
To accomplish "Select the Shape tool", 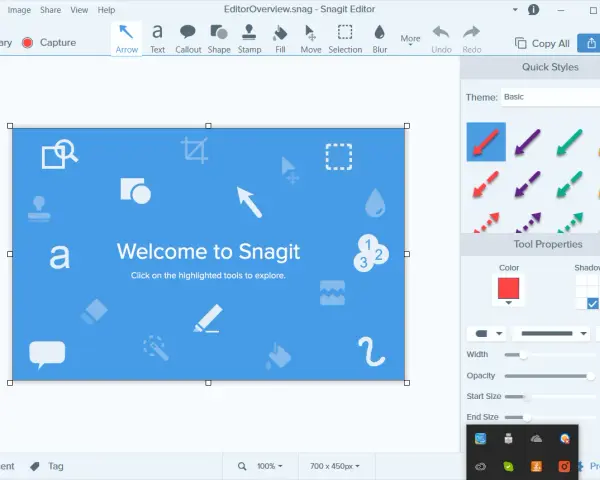I will coord(219,39).
